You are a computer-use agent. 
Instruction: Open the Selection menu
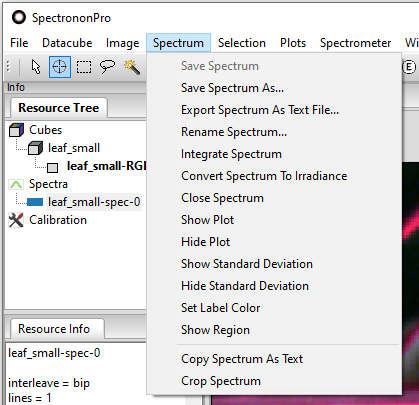tap(242, 43)
